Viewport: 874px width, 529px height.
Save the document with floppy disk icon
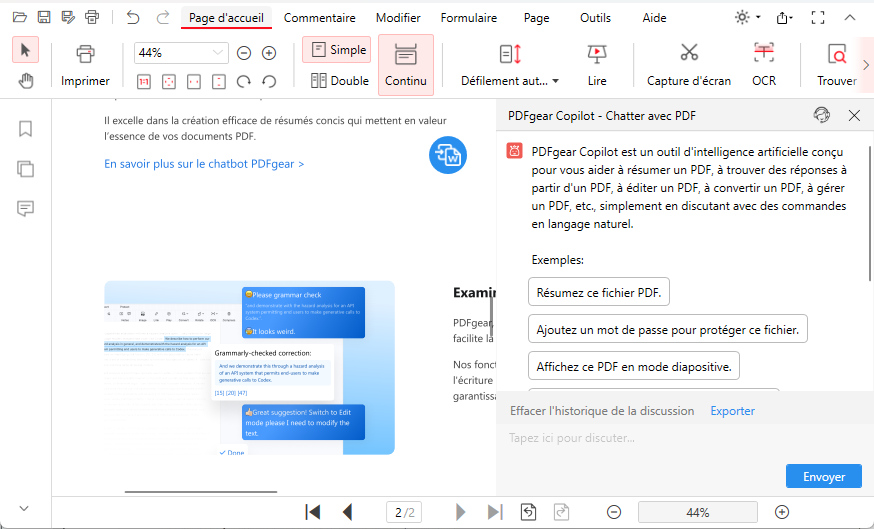pyautogui.click(x=44, y=17)
